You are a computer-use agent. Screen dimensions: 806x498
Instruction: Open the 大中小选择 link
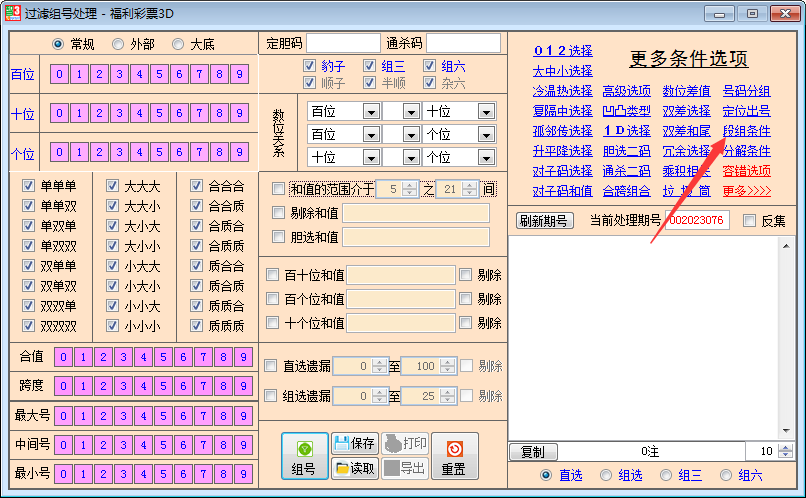pos(563,71)
